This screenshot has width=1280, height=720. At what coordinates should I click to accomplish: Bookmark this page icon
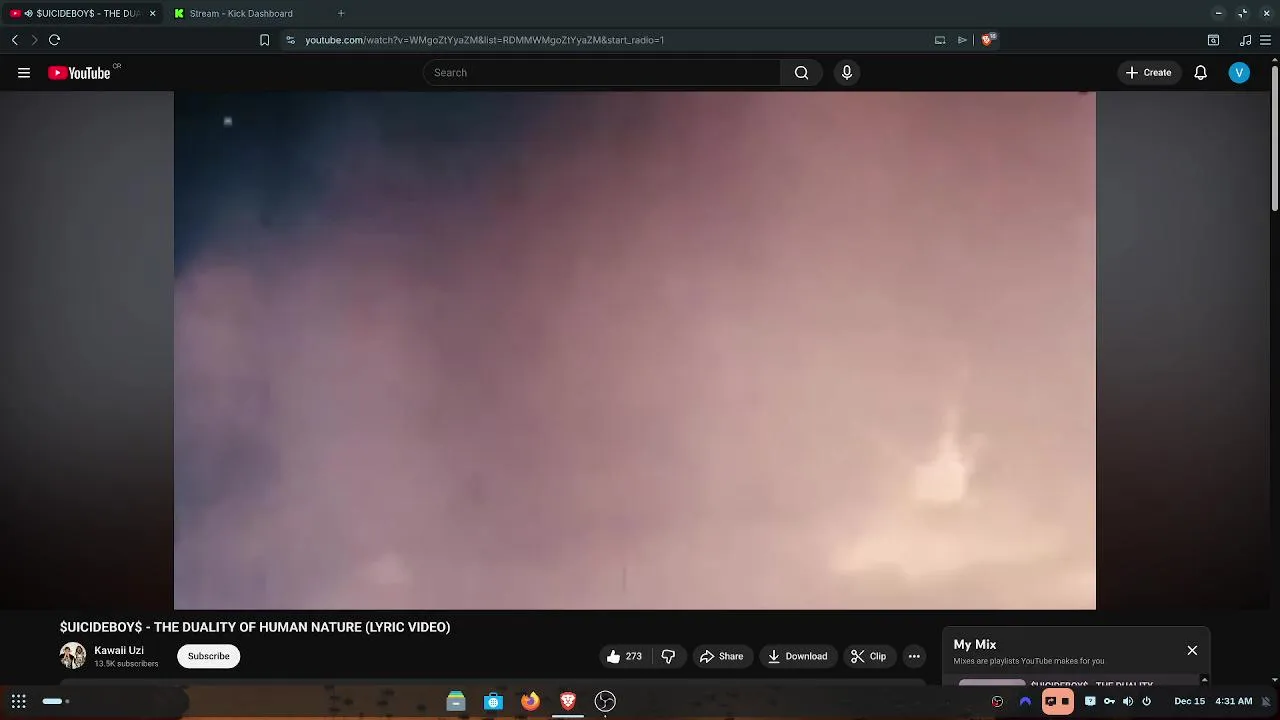pyautogui.click(x=264, y=40)
